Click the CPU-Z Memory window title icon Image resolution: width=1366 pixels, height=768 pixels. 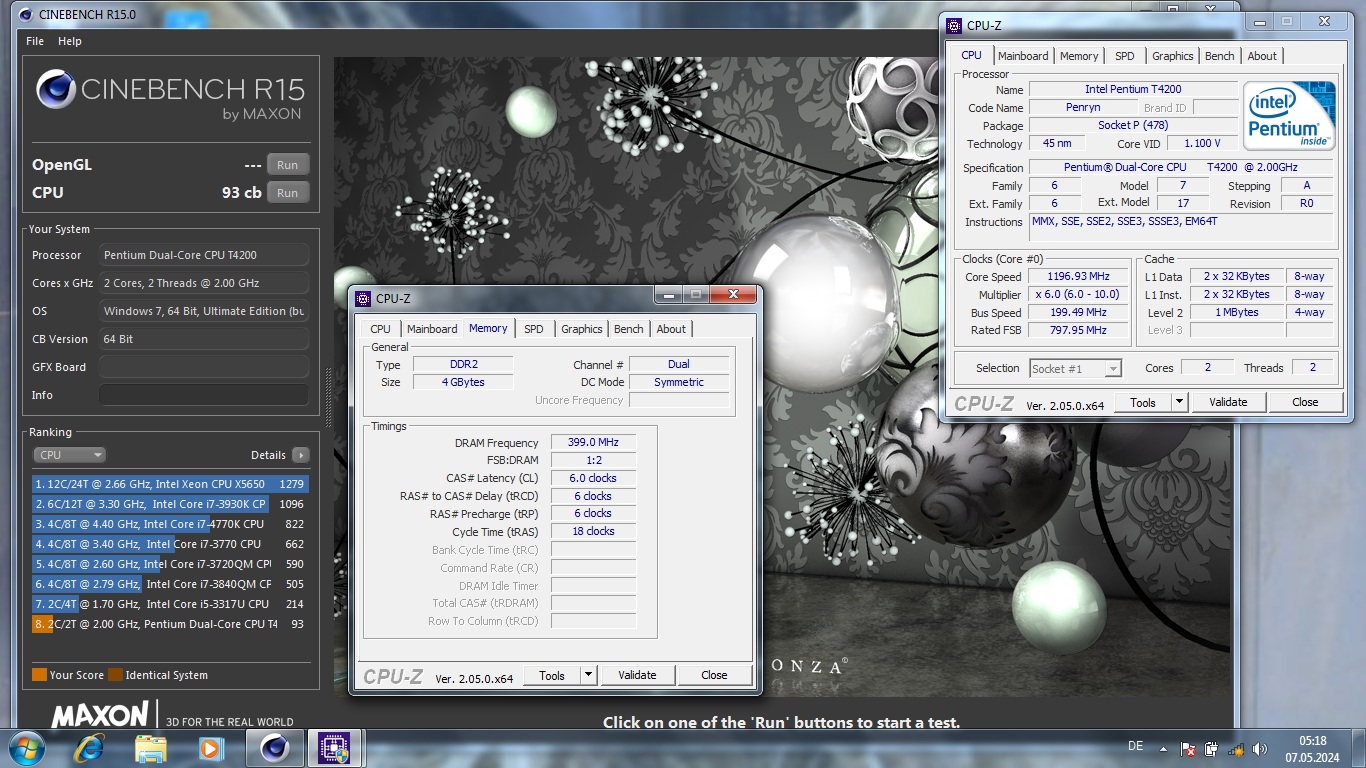point(363,298)
